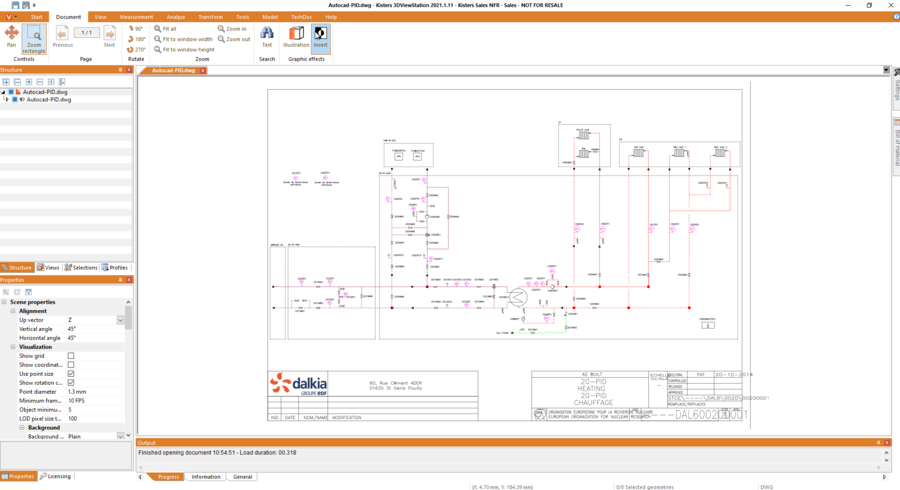Choose Fit to window width
This screenshot has height=490, width=900.
tap(183, 39)
